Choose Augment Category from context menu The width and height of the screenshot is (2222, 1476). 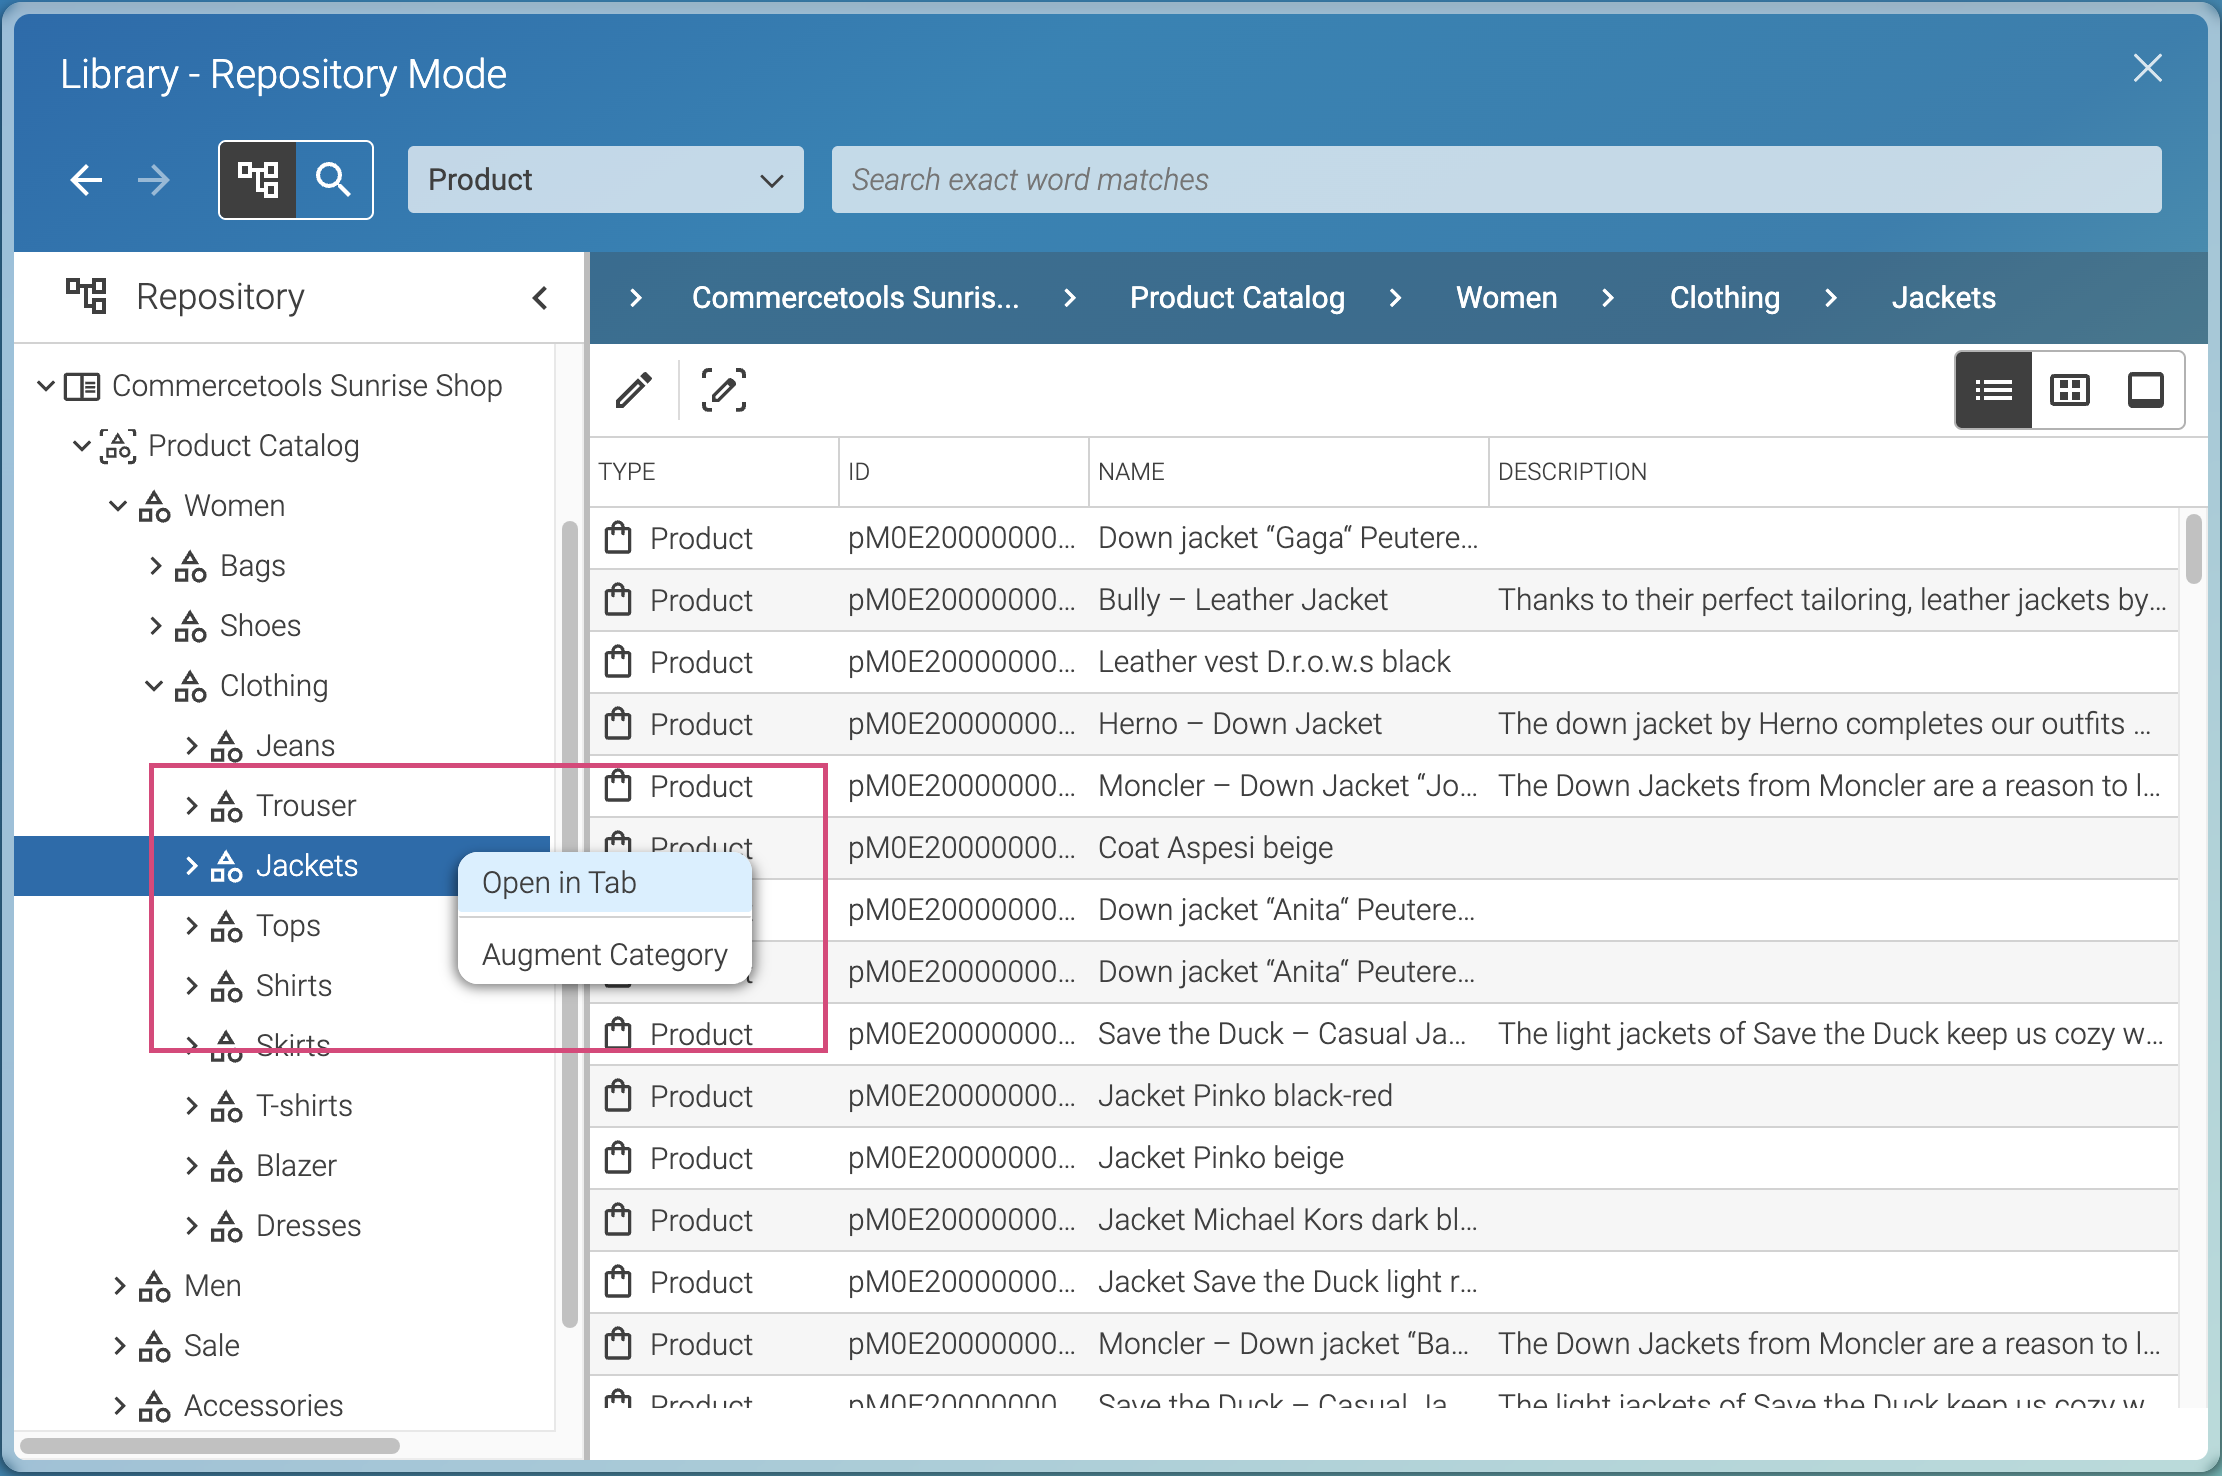pyautogui.click(x=604, y=955)
